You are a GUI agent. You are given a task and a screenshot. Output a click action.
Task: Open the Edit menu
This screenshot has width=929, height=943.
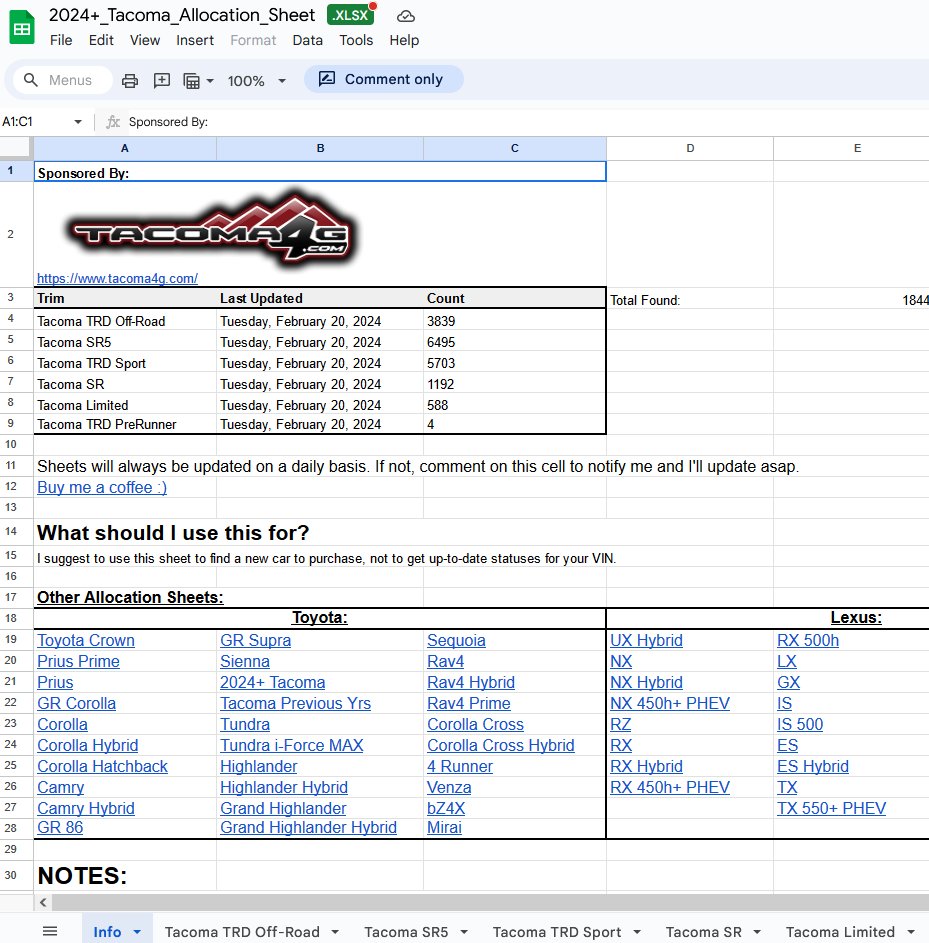pyautogui.click(x=101, y=40)
